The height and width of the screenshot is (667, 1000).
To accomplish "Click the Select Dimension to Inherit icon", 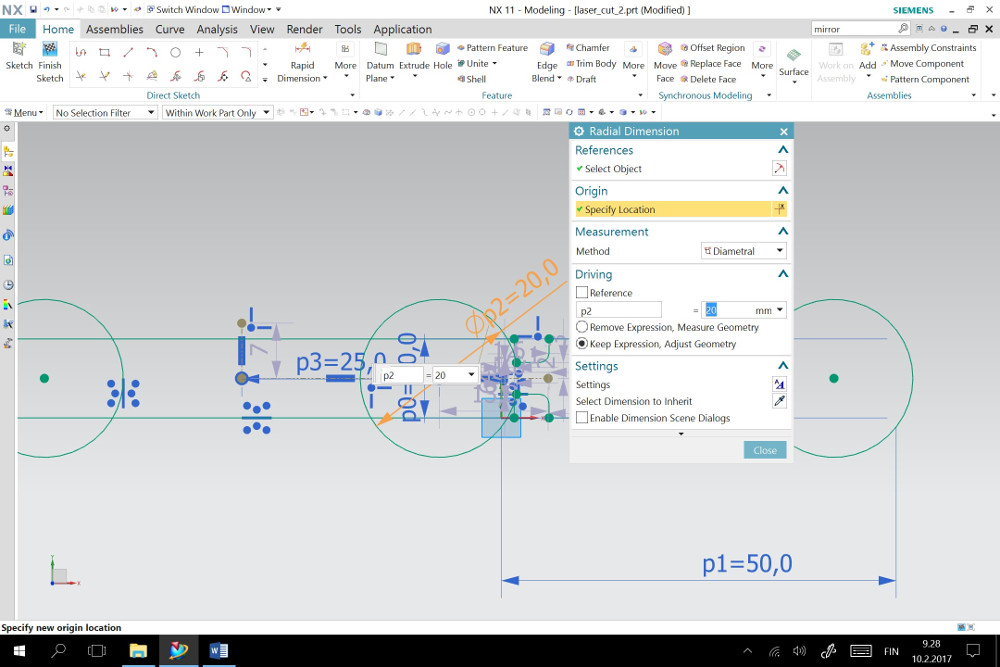I will (x=779, y=401).
